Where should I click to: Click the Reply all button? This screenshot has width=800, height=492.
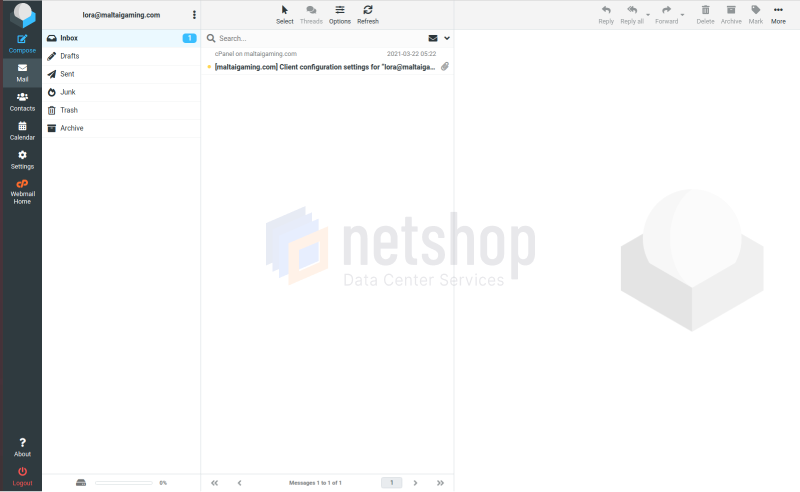632,15
